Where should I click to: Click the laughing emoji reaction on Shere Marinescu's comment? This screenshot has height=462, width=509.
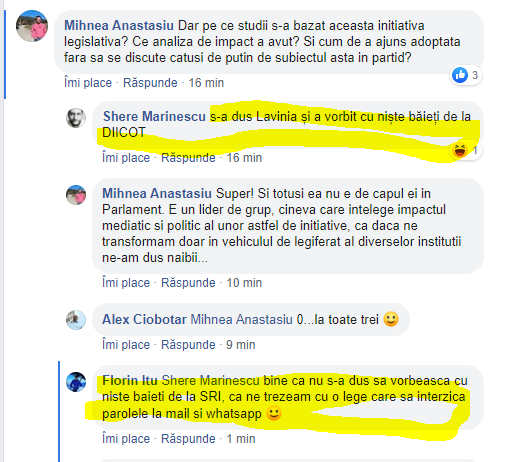460,150
